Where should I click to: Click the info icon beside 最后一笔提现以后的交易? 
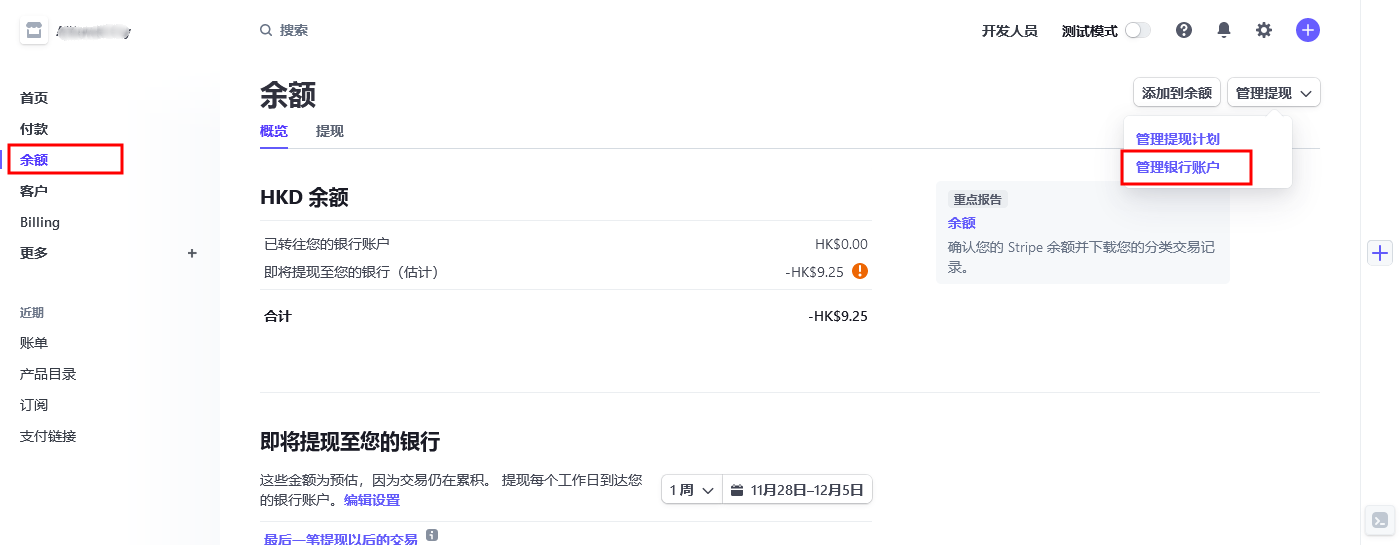432,536
